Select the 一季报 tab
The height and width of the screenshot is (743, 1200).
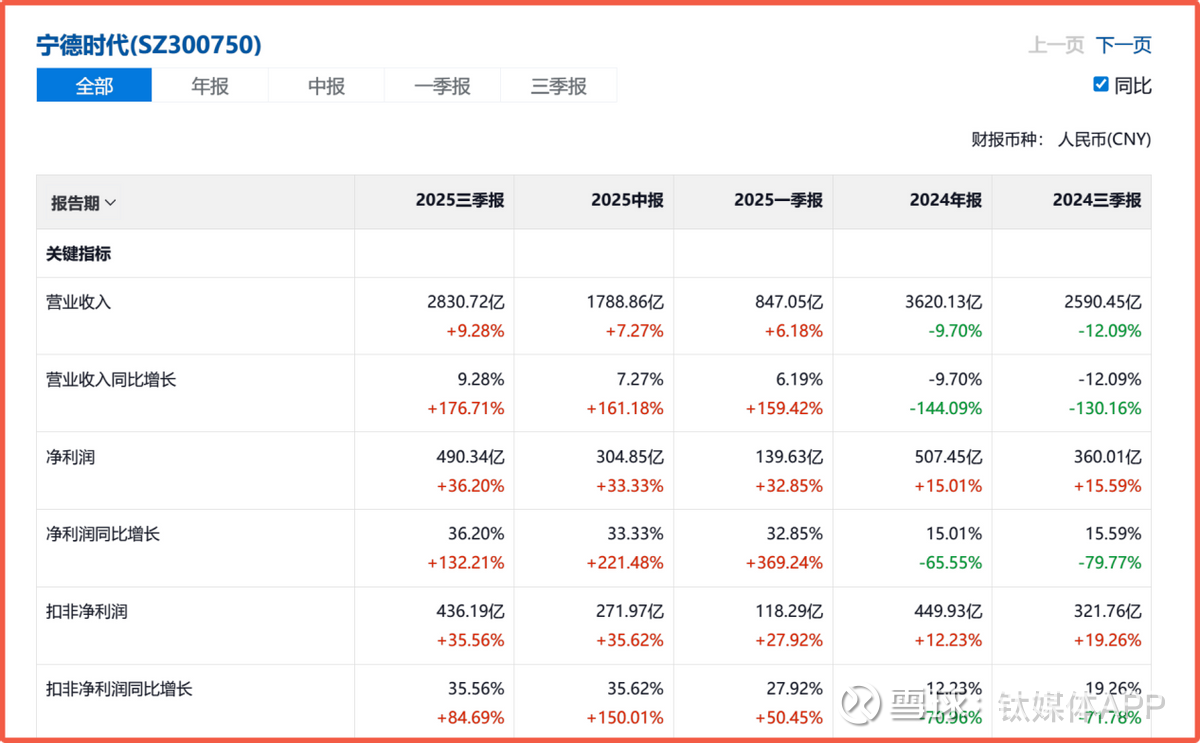point(442,86)
